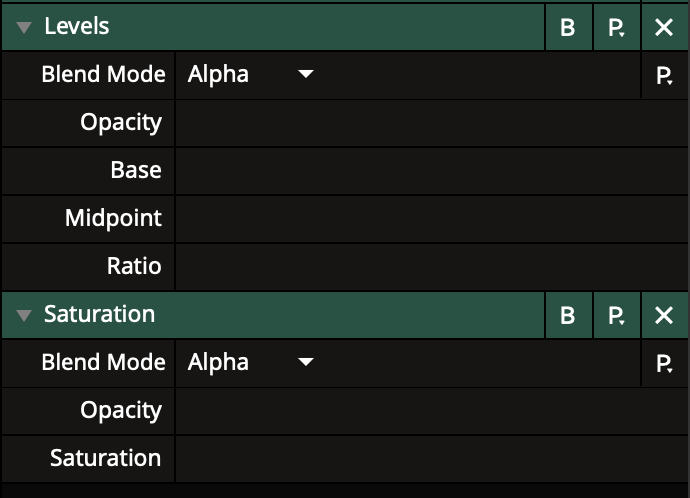Screen dimensions: 690x498
Task: Click the Midpoint value field
Action: click(430, 219)
